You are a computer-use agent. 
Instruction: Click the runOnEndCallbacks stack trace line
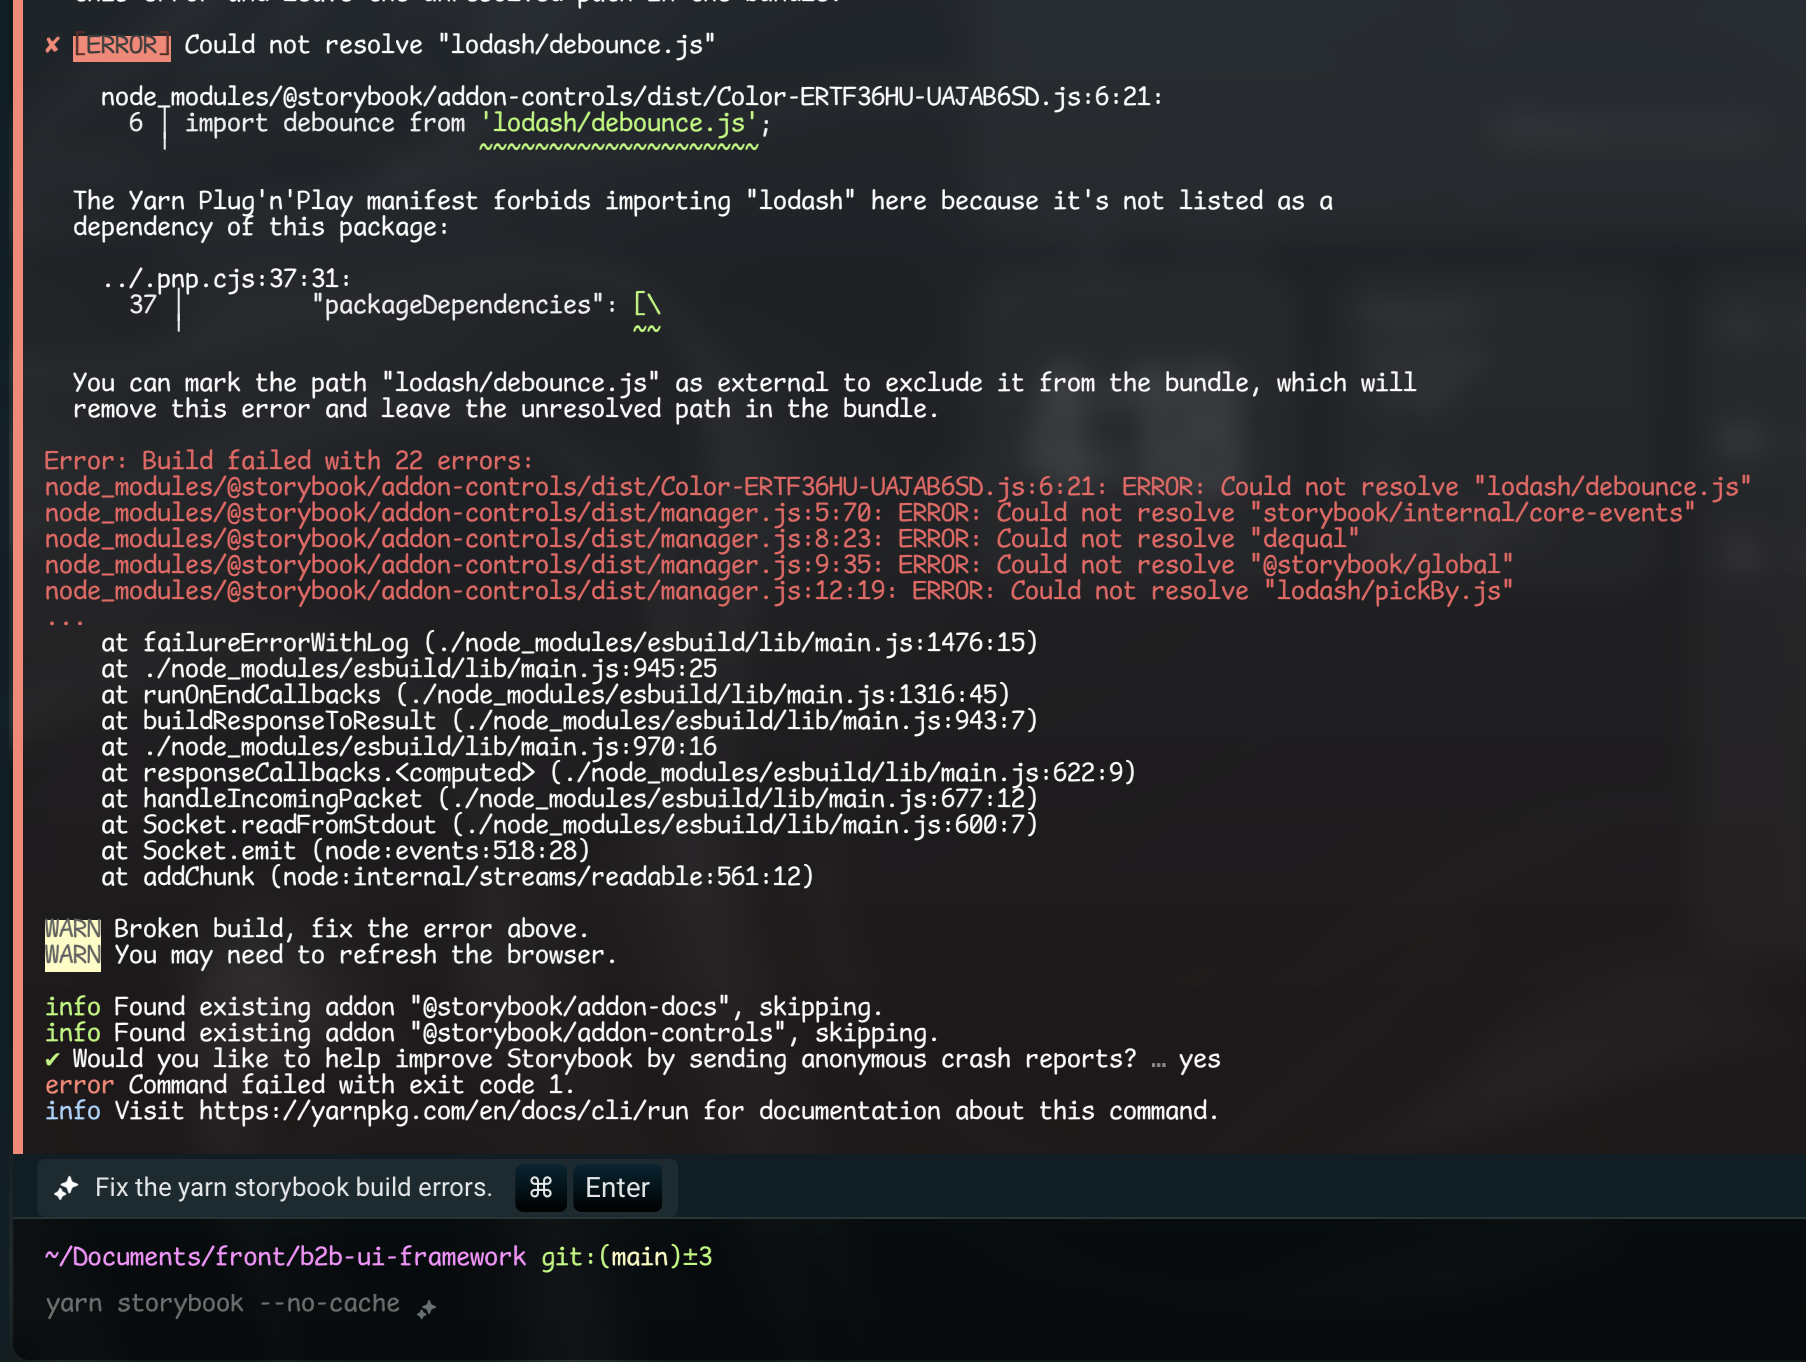[555, 695]
